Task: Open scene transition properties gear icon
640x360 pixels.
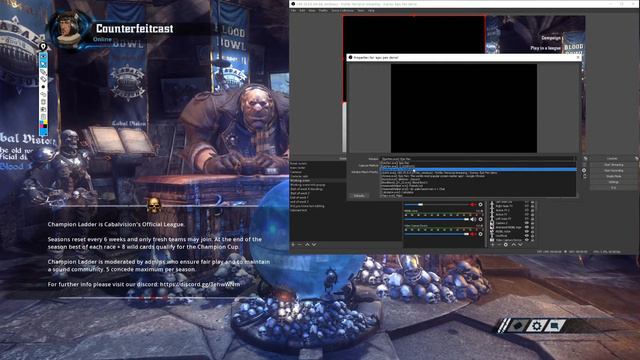Action: (x=584, y=170)
